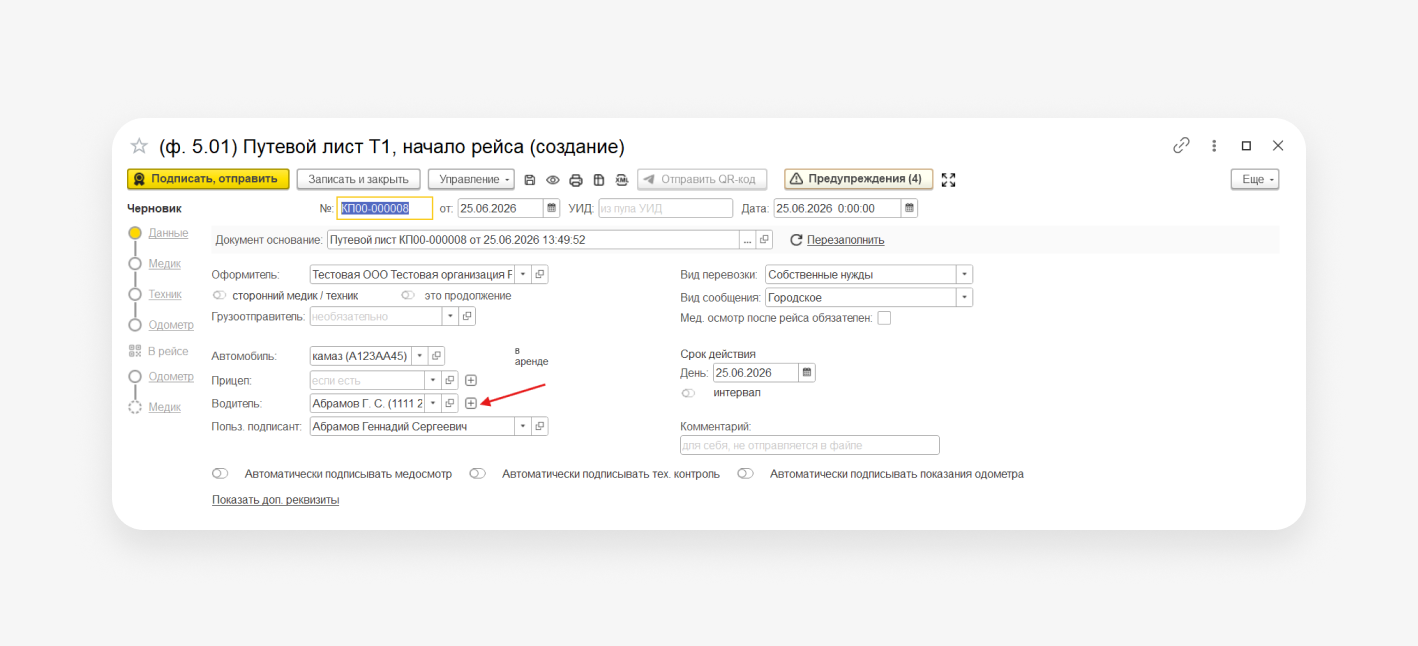This screenshot has height=646, width=1418.
Task: Select the 'В рейсе' stage label
Action: coord(168,351)
